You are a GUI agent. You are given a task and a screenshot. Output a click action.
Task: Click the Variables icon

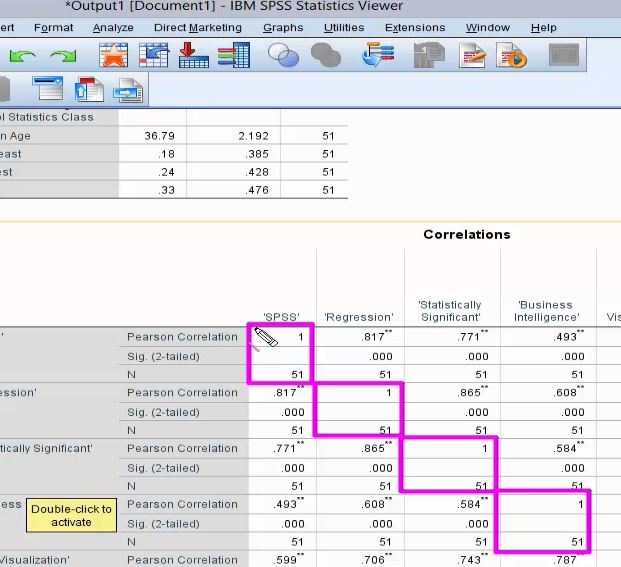tap(234, 55)
